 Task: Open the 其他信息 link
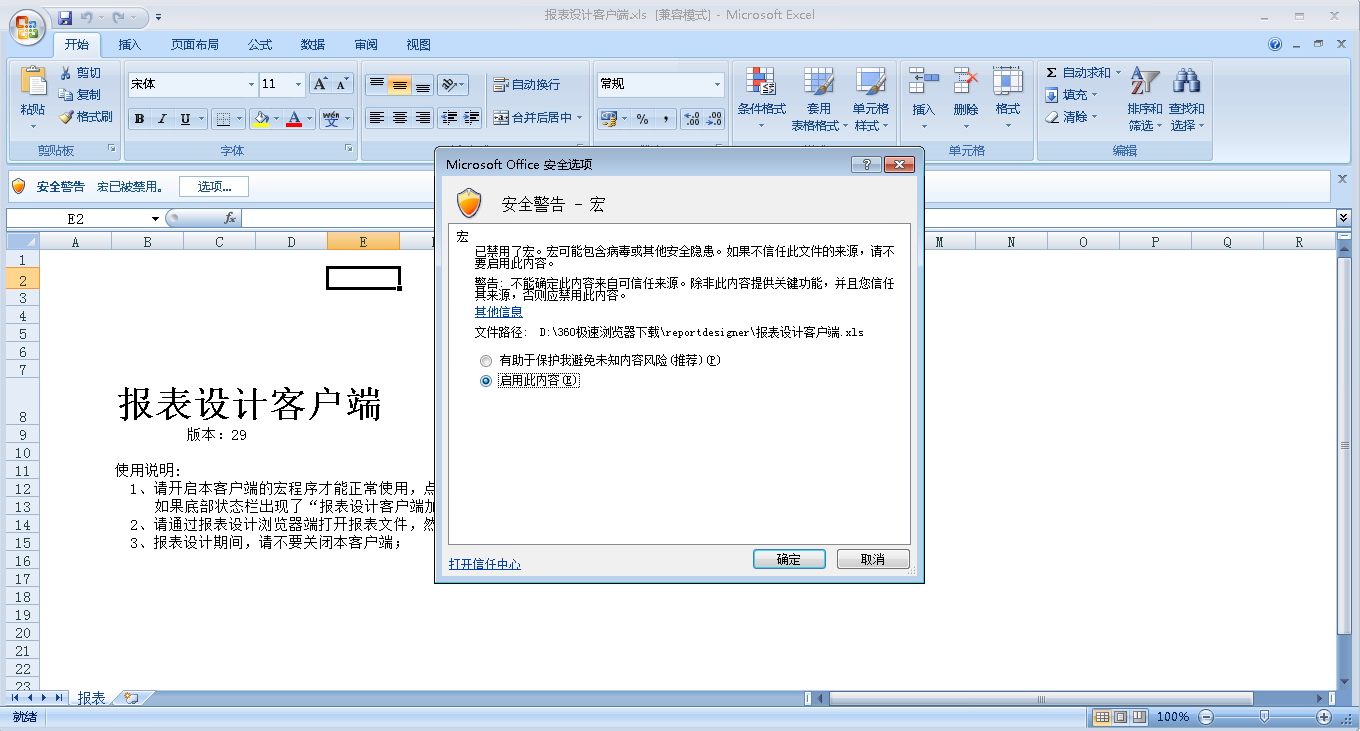[x=498, y=312]
